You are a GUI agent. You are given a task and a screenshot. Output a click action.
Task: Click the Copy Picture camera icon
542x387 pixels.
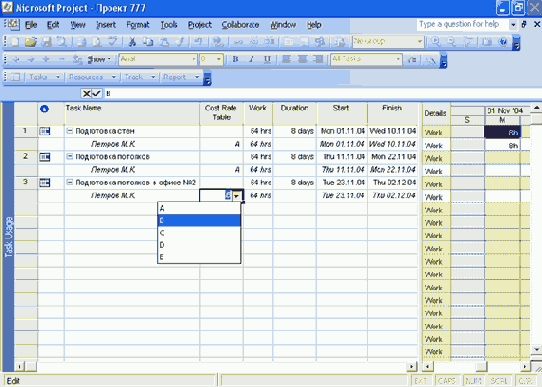point(487,42)
